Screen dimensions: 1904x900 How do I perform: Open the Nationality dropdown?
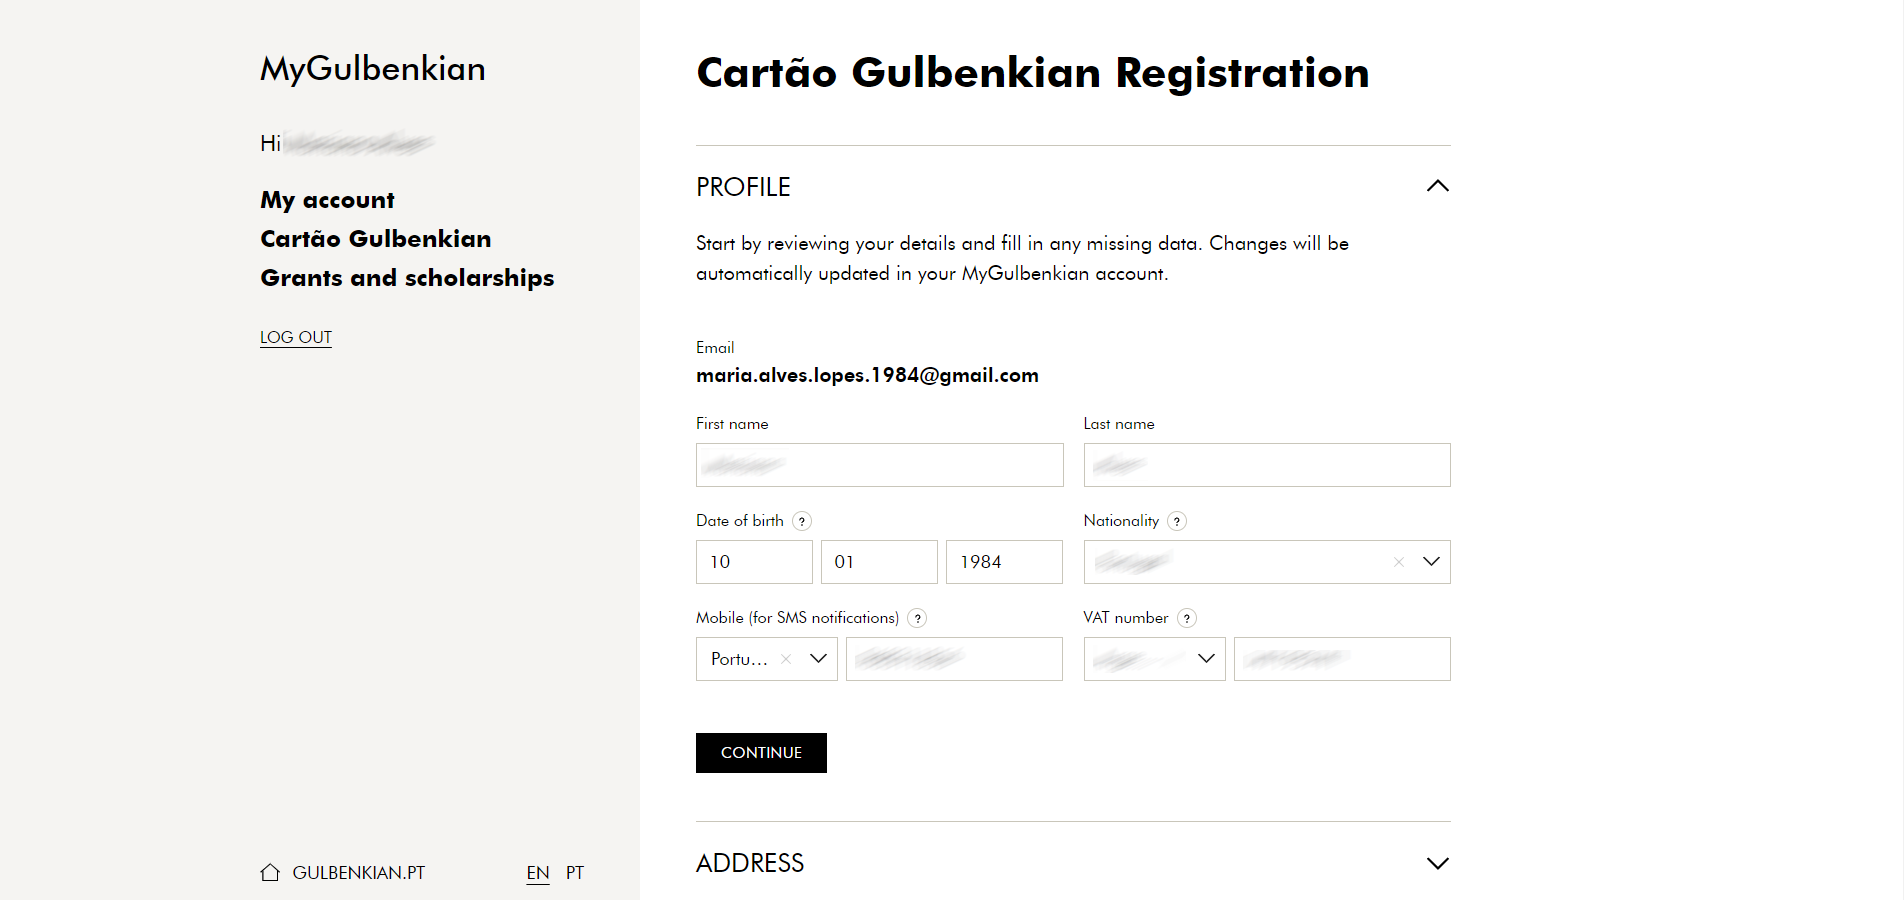1431,562
